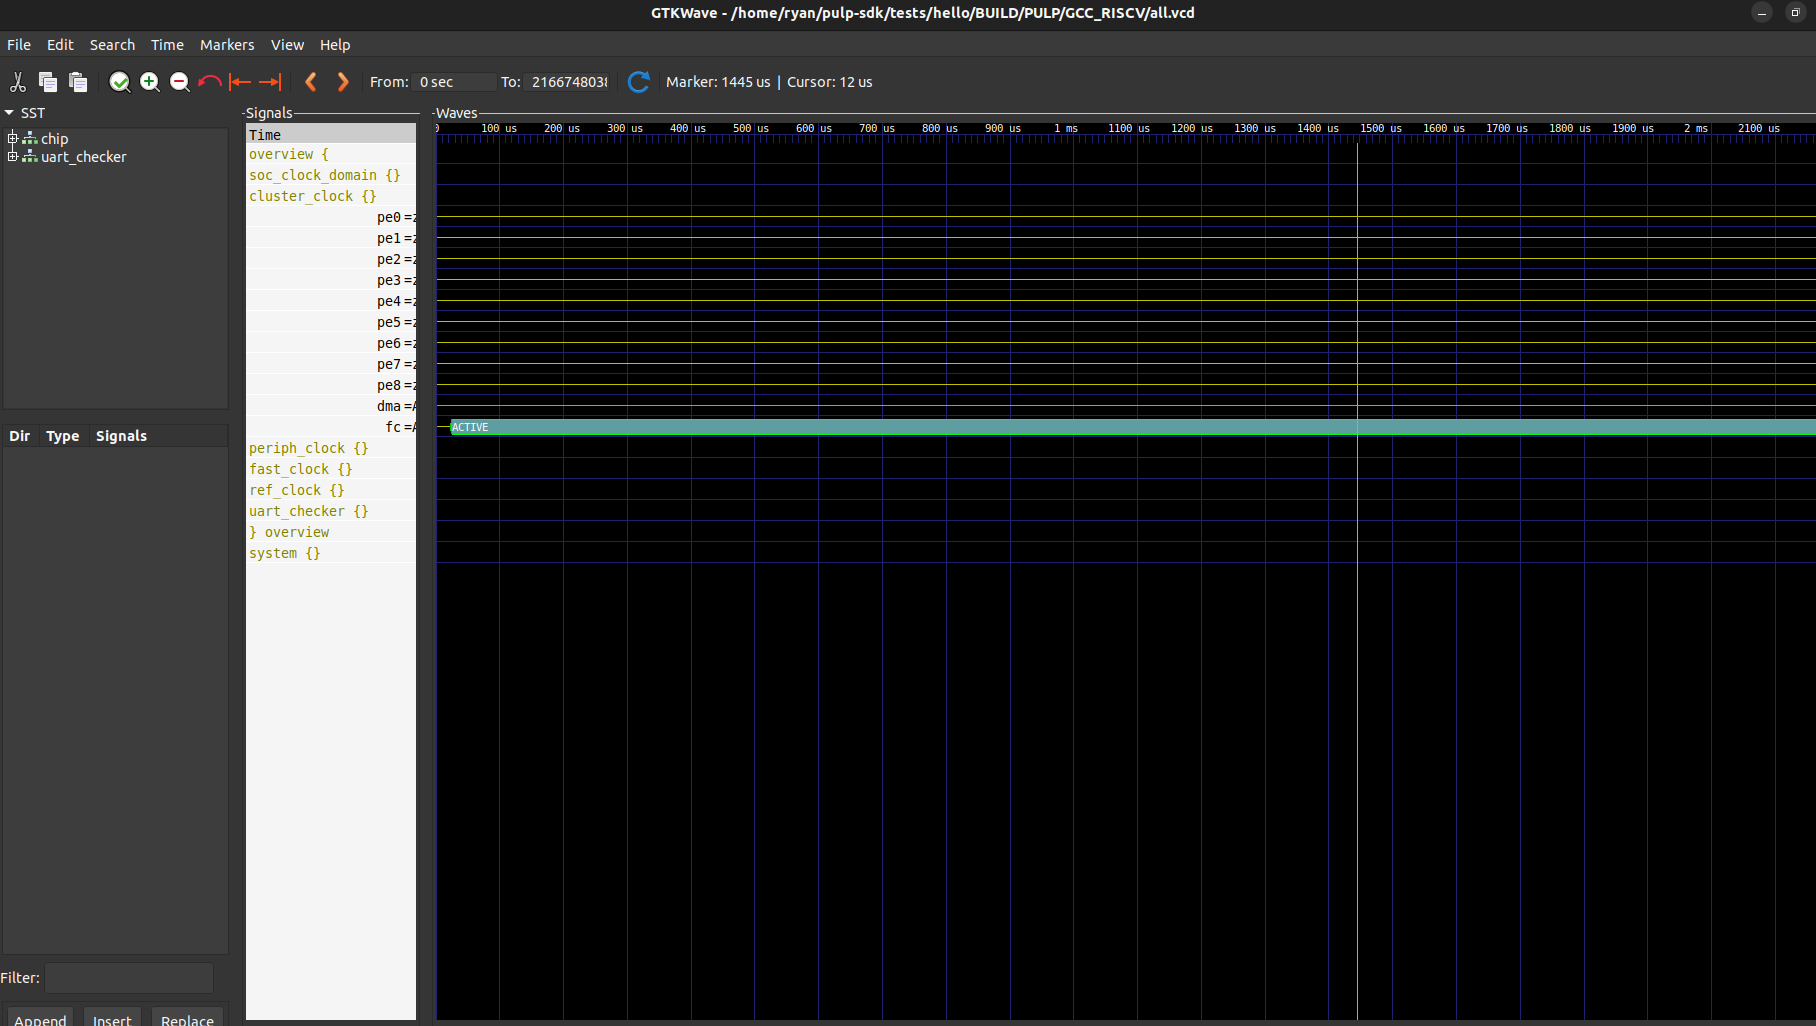
Task: Click the 2 ms tick on time ruler
Action: [x=1696, y=128]
